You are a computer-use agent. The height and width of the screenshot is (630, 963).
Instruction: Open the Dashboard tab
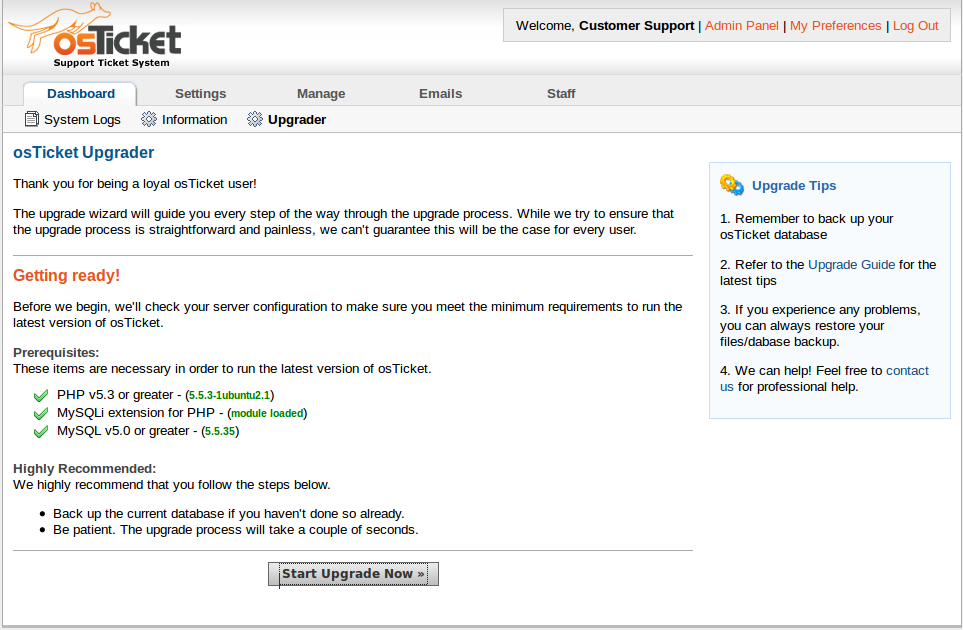point(80,94)
